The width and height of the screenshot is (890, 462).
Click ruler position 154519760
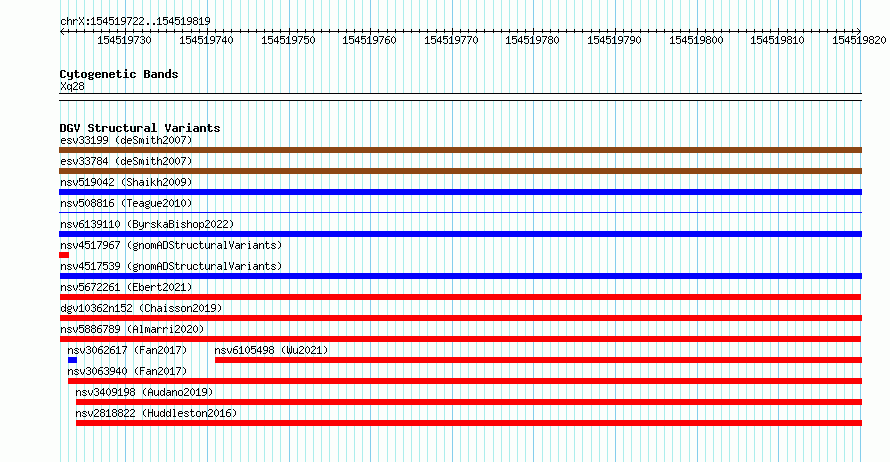tap(370, 40)
